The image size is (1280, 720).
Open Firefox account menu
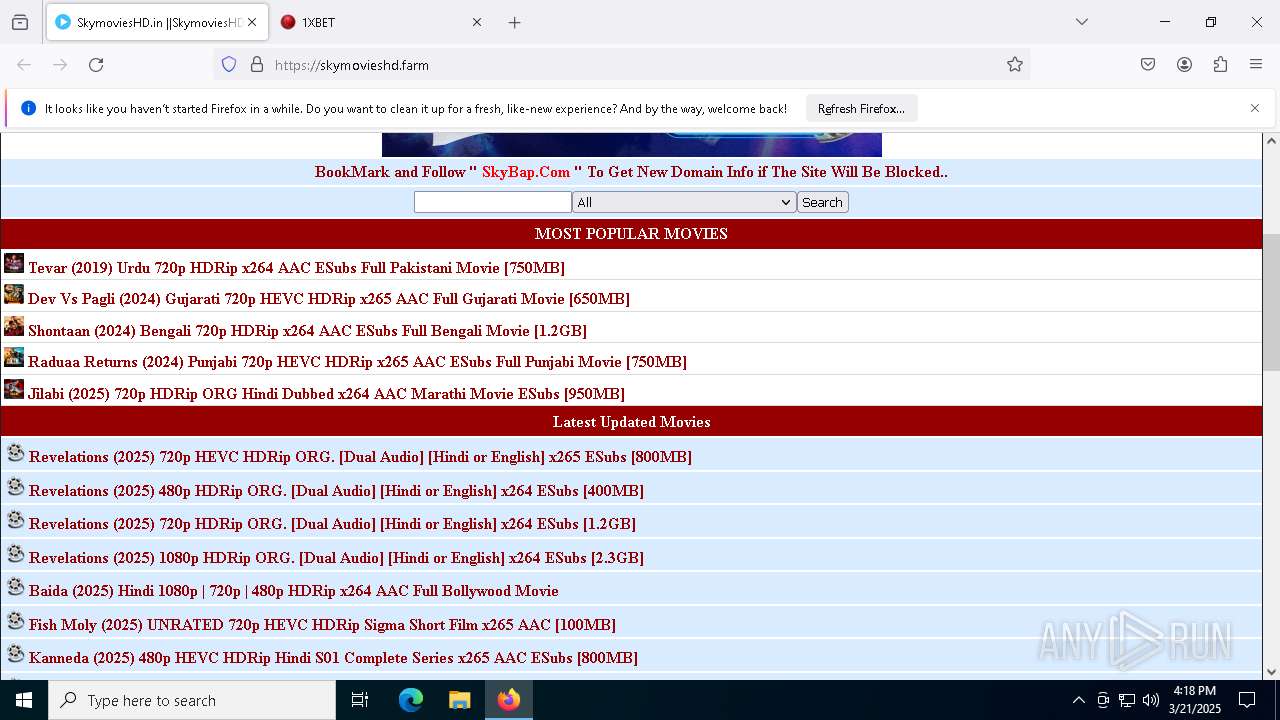coord(1184,65)
